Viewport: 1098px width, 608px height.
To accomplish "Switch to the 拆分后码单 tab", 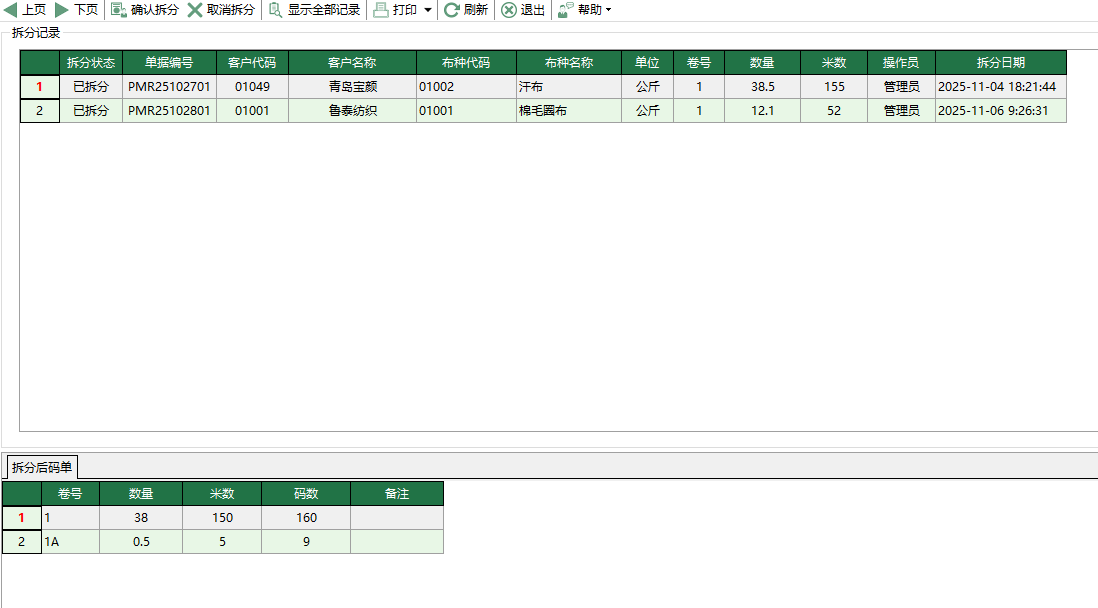I will (42, 467).
